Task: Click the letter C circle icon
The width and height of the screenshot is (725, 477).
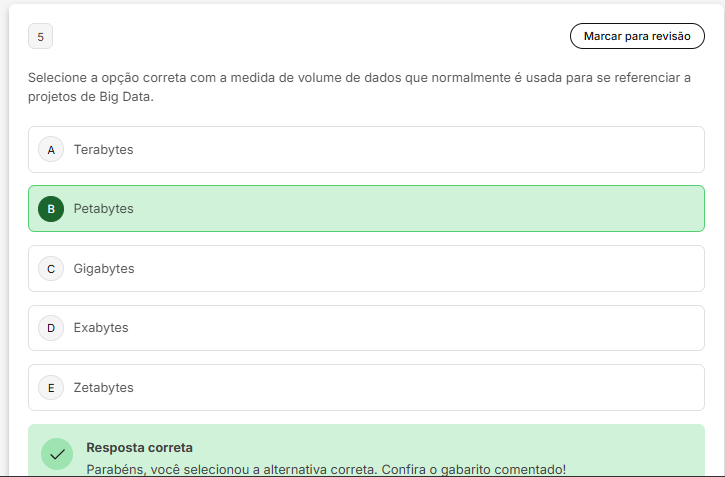Action: coord(51,269)
